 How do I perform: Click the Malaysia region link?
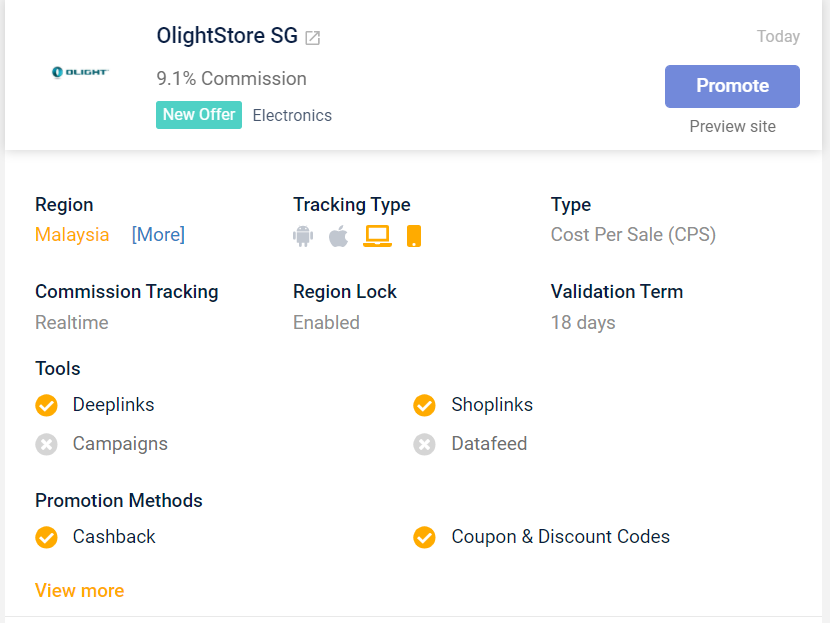72,234
